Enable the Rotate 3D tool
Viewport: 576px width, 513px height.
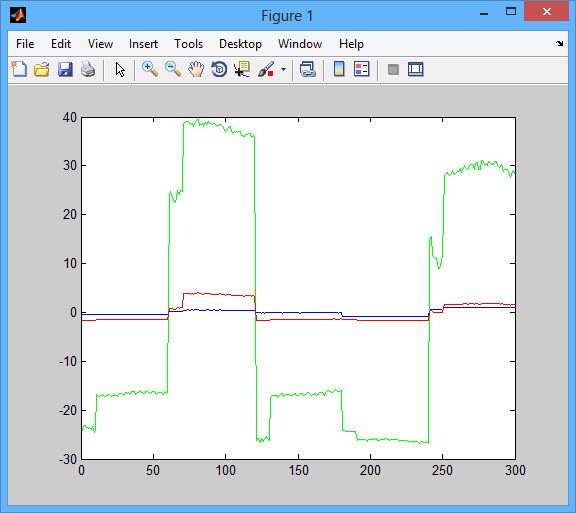(x=219, y=69)
